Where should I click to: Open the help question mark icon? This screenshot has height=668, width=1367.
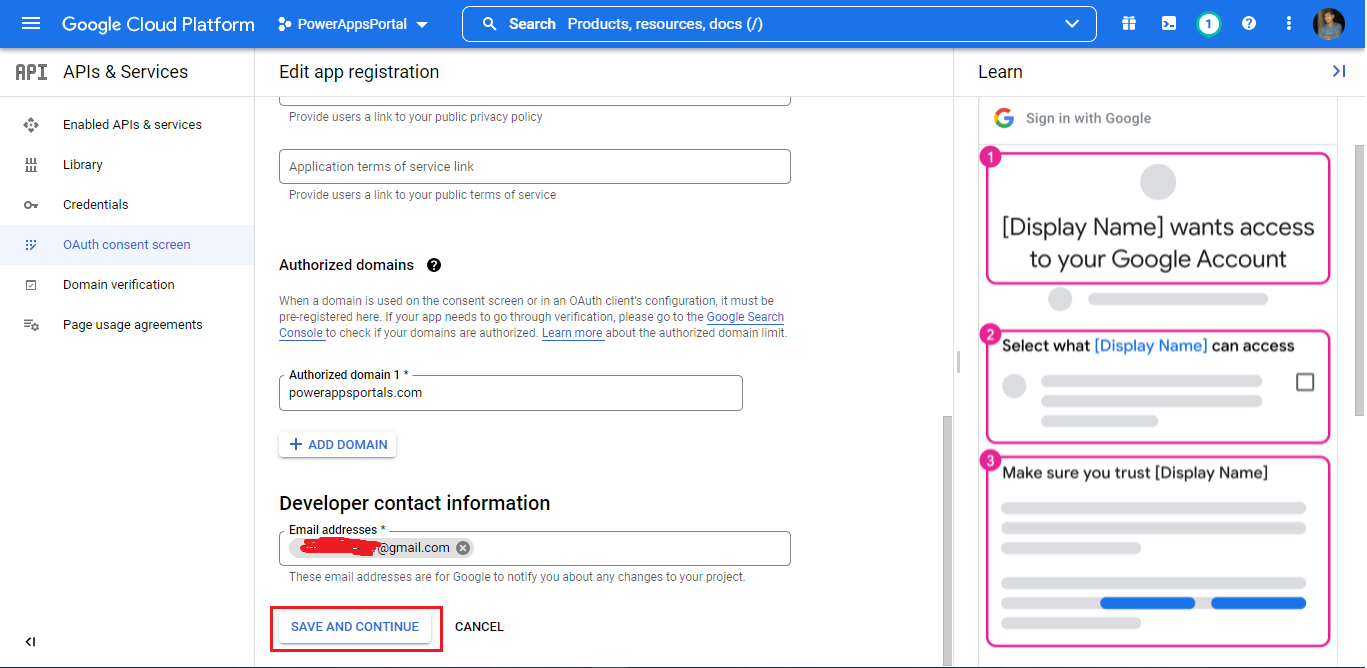(1249, 24)
